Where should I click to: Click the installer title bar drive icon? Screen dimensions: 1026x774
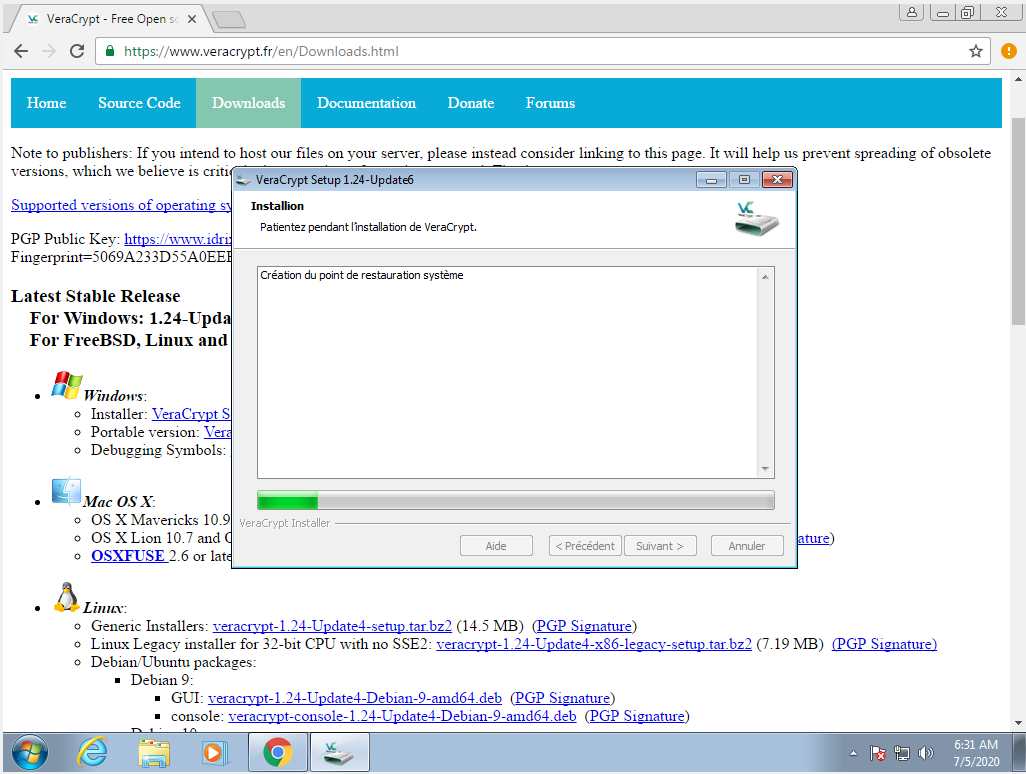coord(243,180)
